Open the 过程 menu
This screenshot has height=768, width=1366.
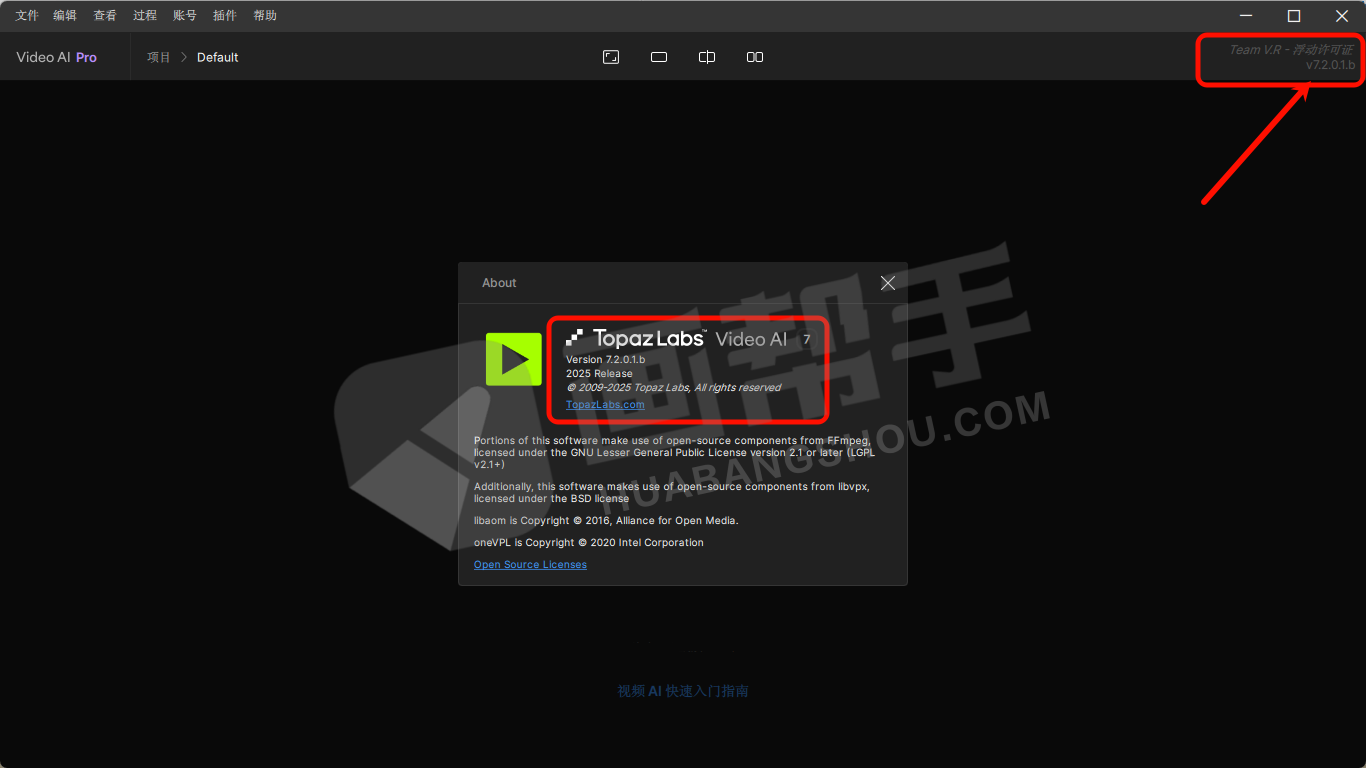click(145, 16)
